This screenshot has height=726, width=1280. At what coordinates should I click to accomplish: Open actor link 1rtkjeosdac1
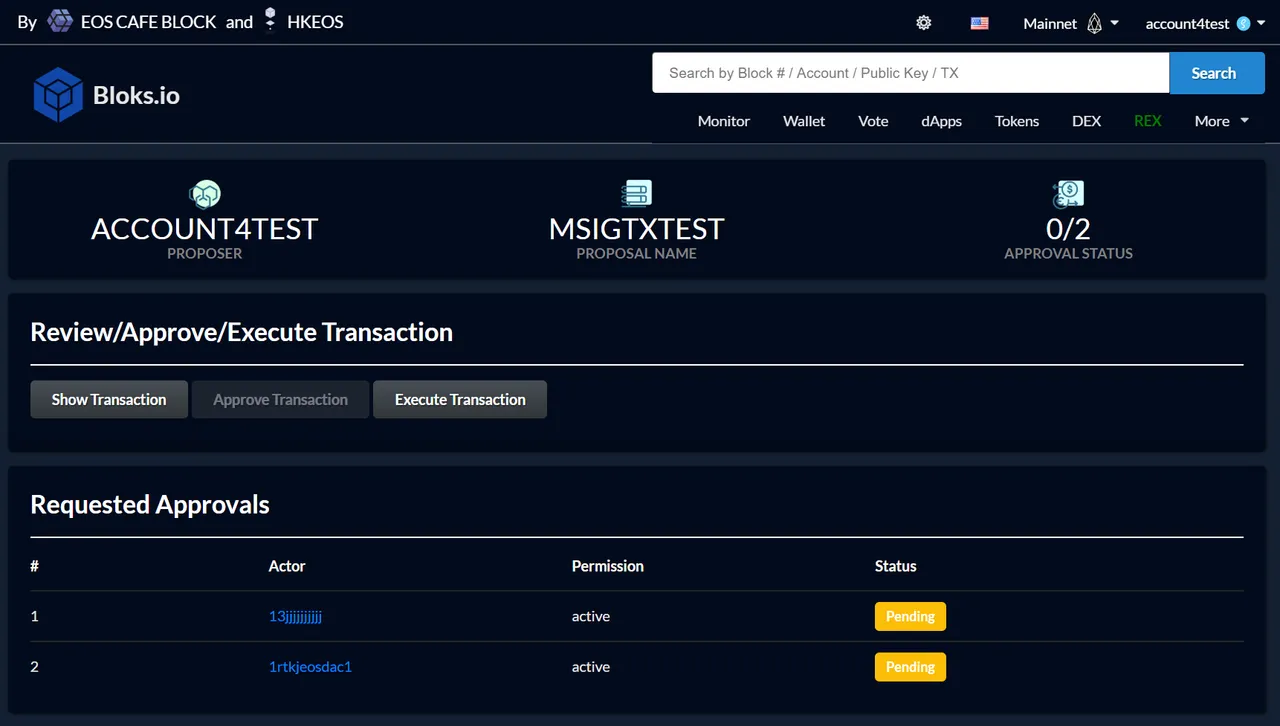[x=310, y=666]
